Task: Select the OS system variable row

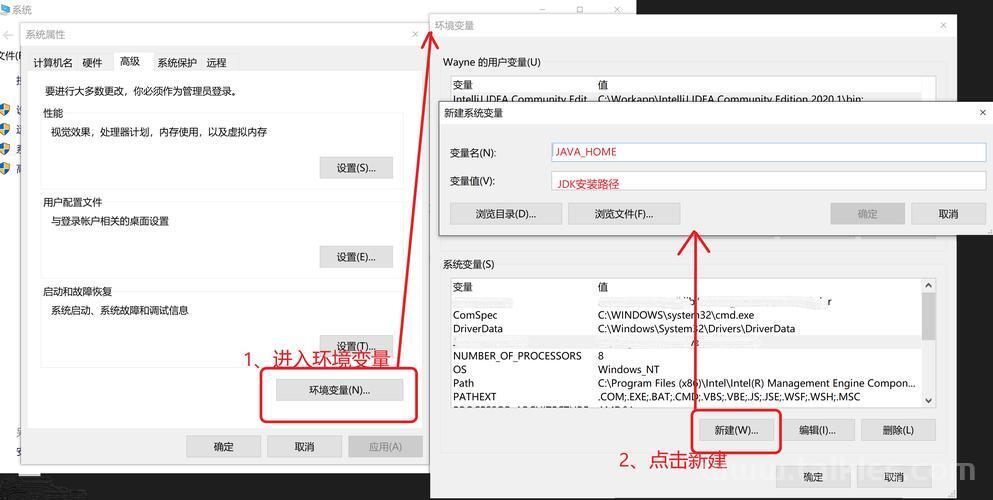Action: click(x=686, y=370)
